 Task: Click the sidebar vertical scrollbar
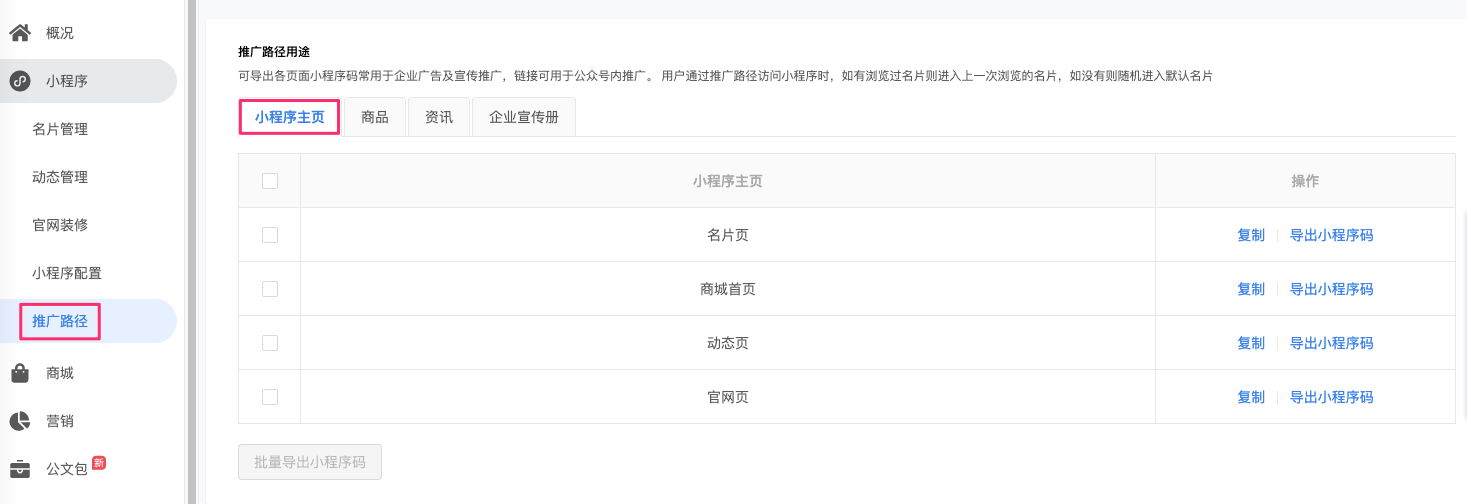pyautogui.click(x=192, y=252)
